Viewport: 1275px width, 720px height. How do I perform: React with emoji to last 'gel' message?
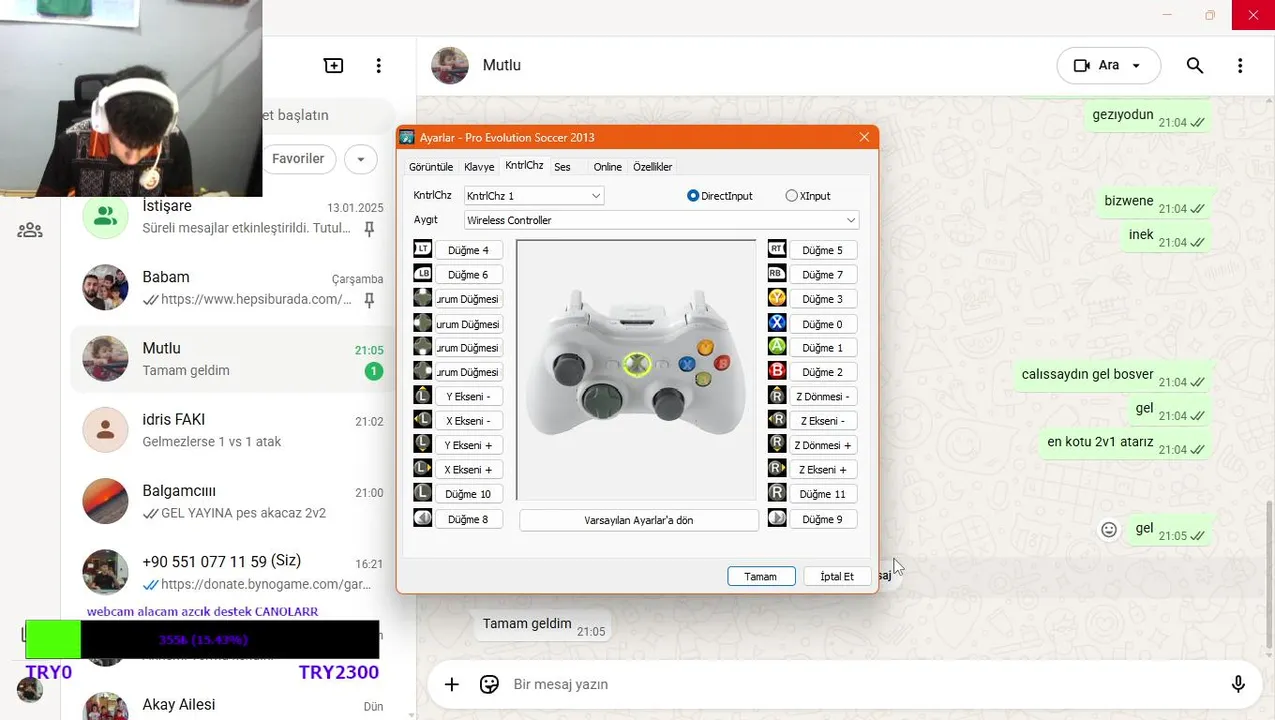click(x=1109, y=530)
